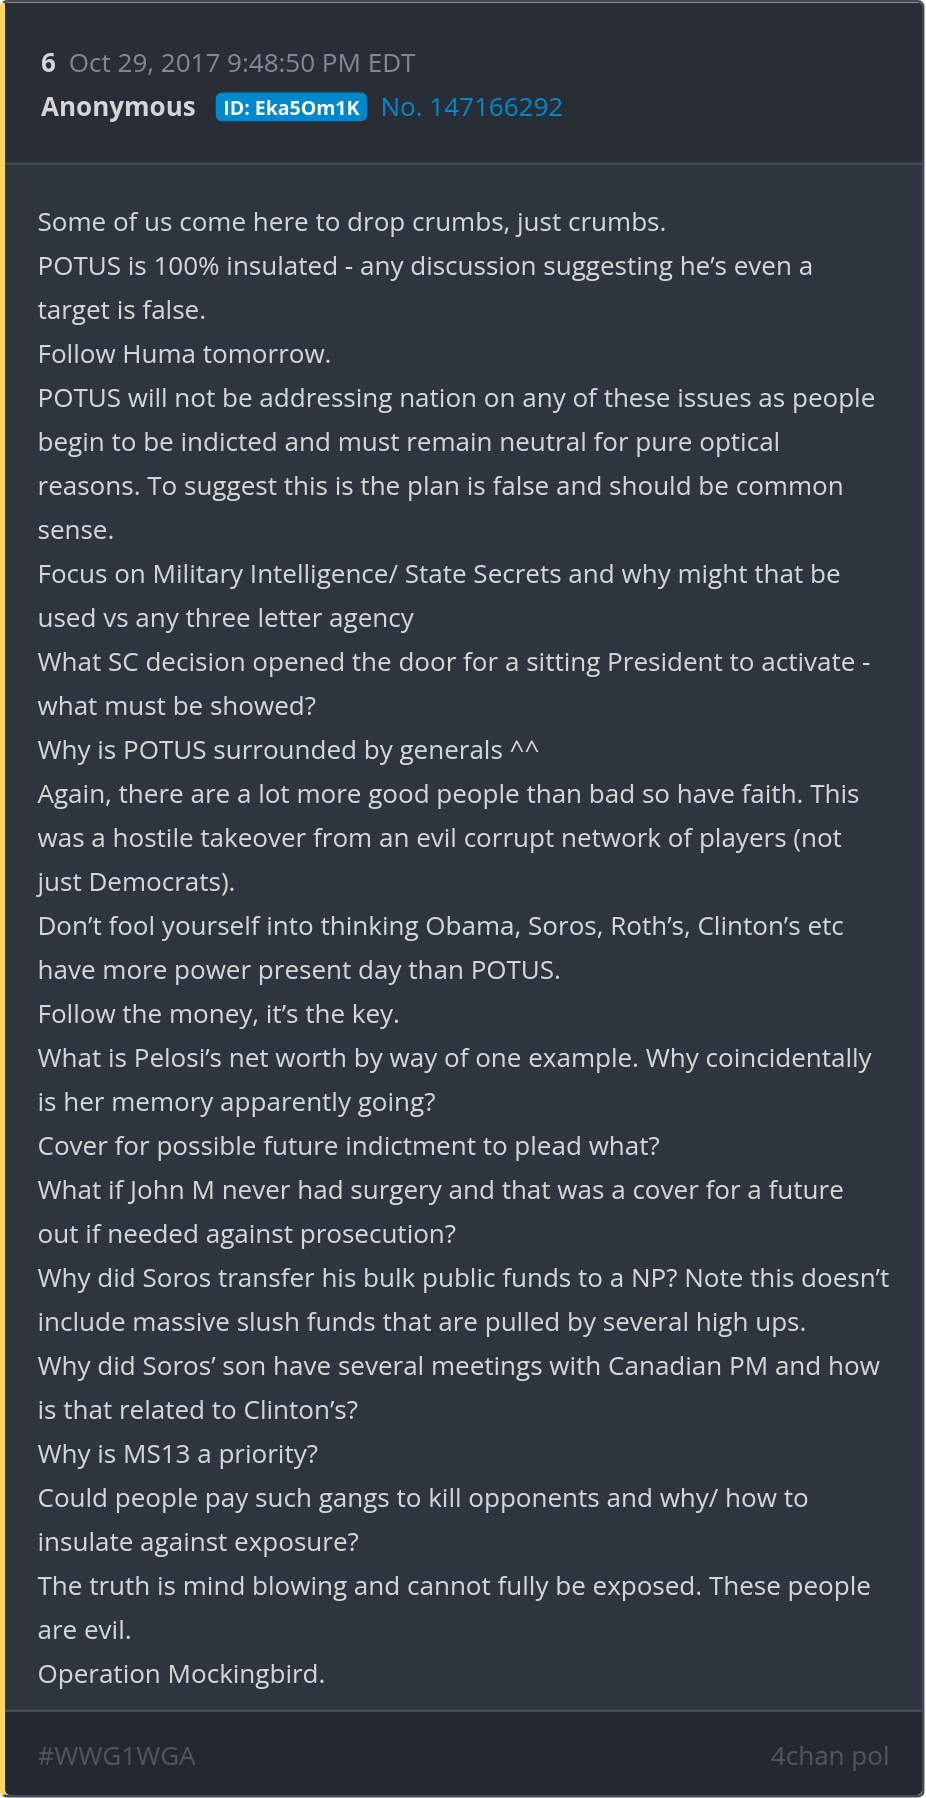Image resolution: width=926 pixels, height=1798 pixels.
Task: Click the line "Why is MS13 a priority?"
Action: coord(178,1454)
